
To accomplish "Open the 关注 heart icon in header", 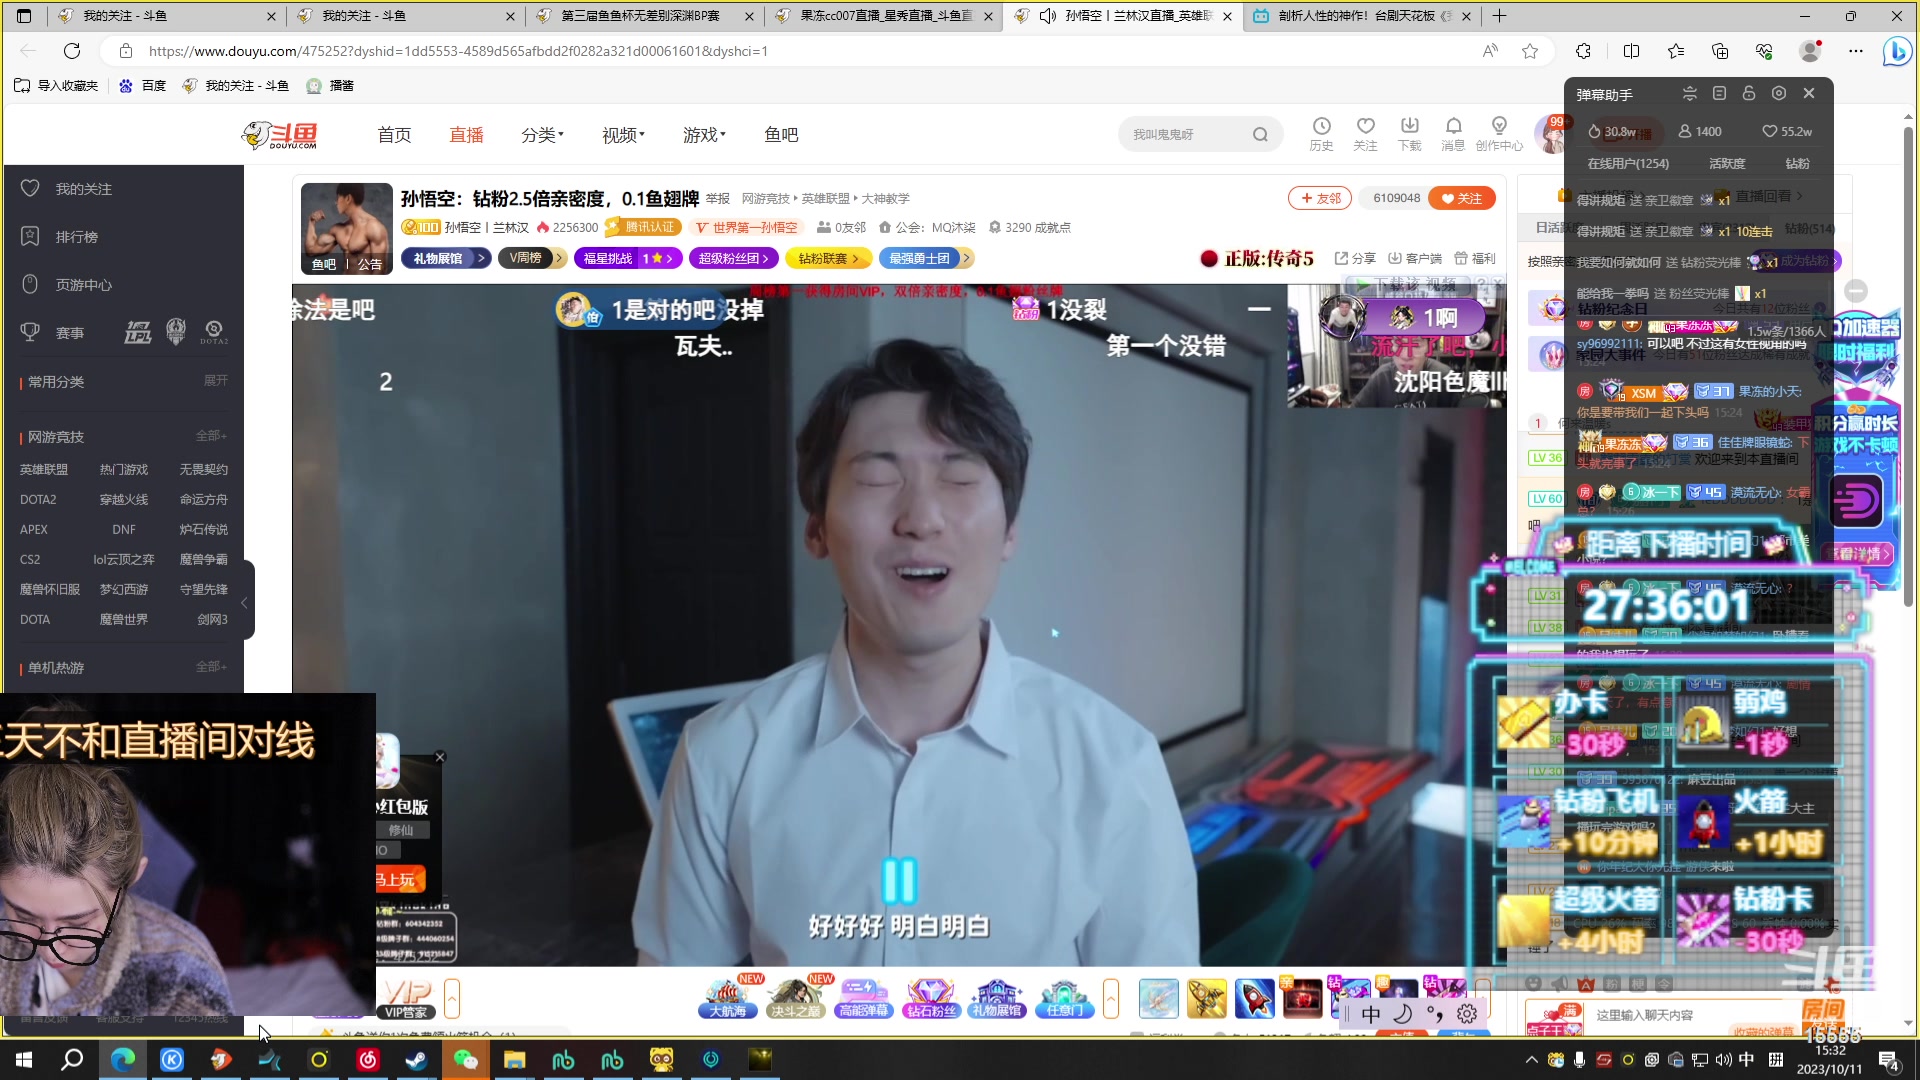I will (x=1365, y=133).
